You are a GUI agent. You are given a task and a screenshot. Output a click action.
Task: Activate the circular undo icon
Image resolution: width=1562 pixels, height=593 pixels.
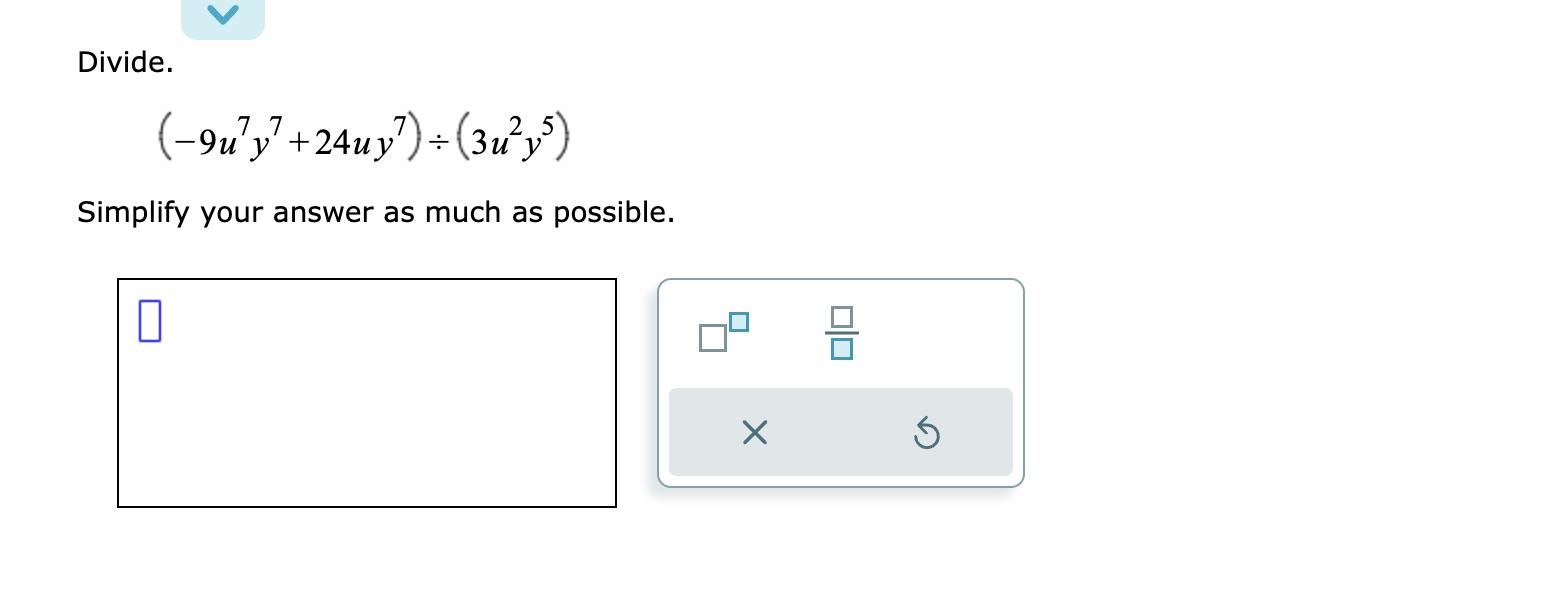coord(925,432)
